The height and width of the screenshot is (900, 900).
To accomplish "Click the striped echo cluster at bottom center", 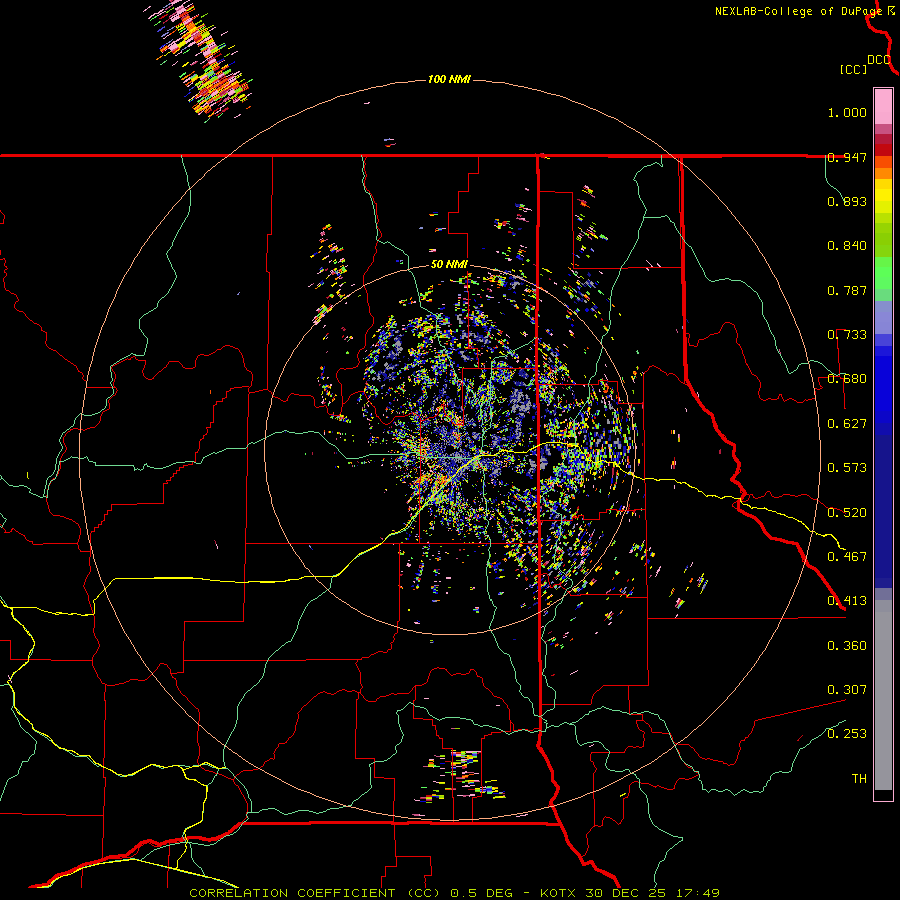I will 462,775.
